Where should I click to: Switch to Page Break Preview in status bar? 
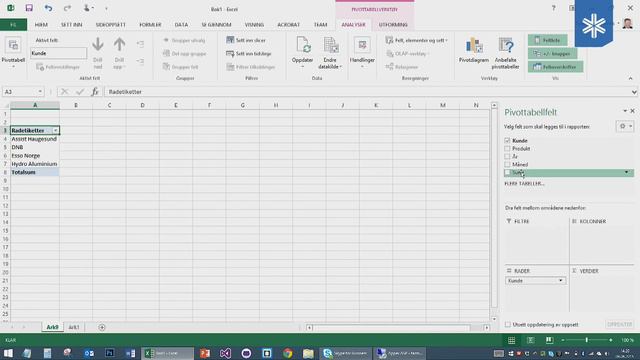click(x=549, y=340)
